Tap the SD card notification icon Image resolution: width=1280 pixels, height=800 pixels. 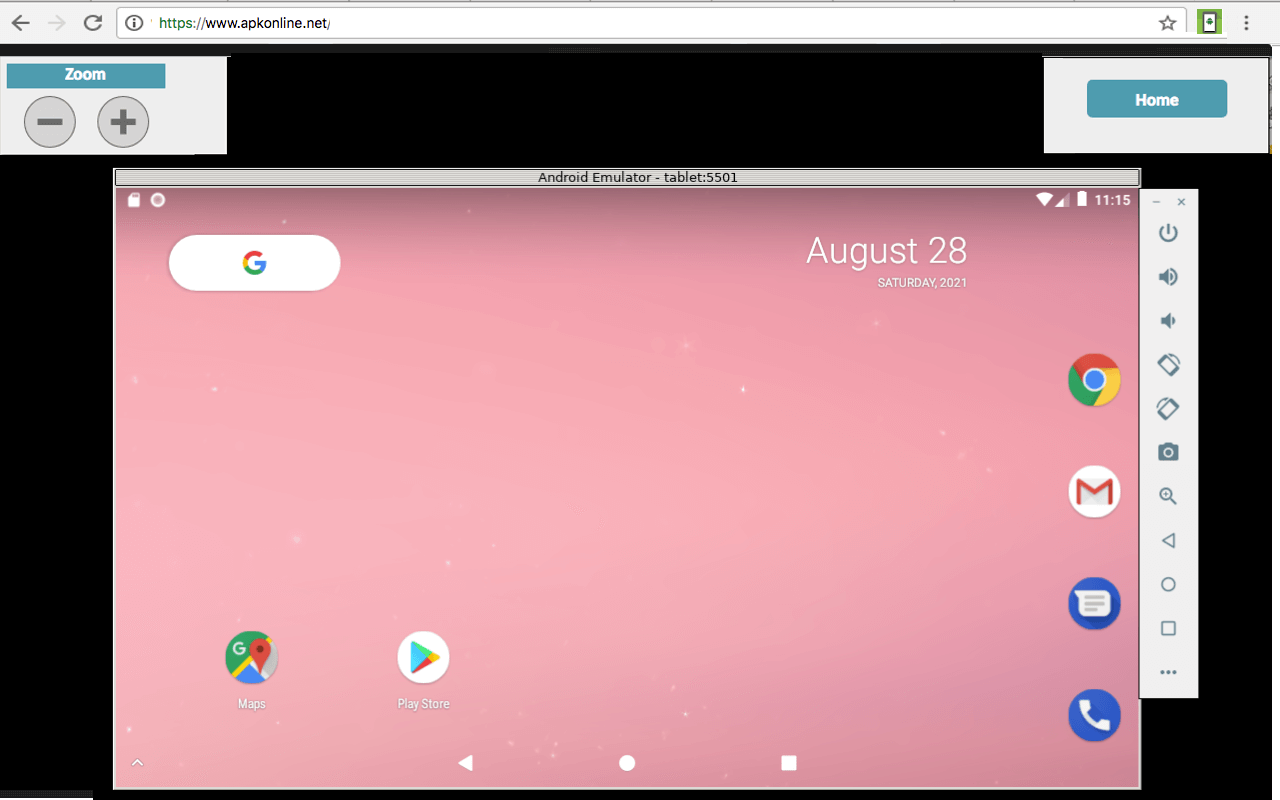[x=134, y=200]
